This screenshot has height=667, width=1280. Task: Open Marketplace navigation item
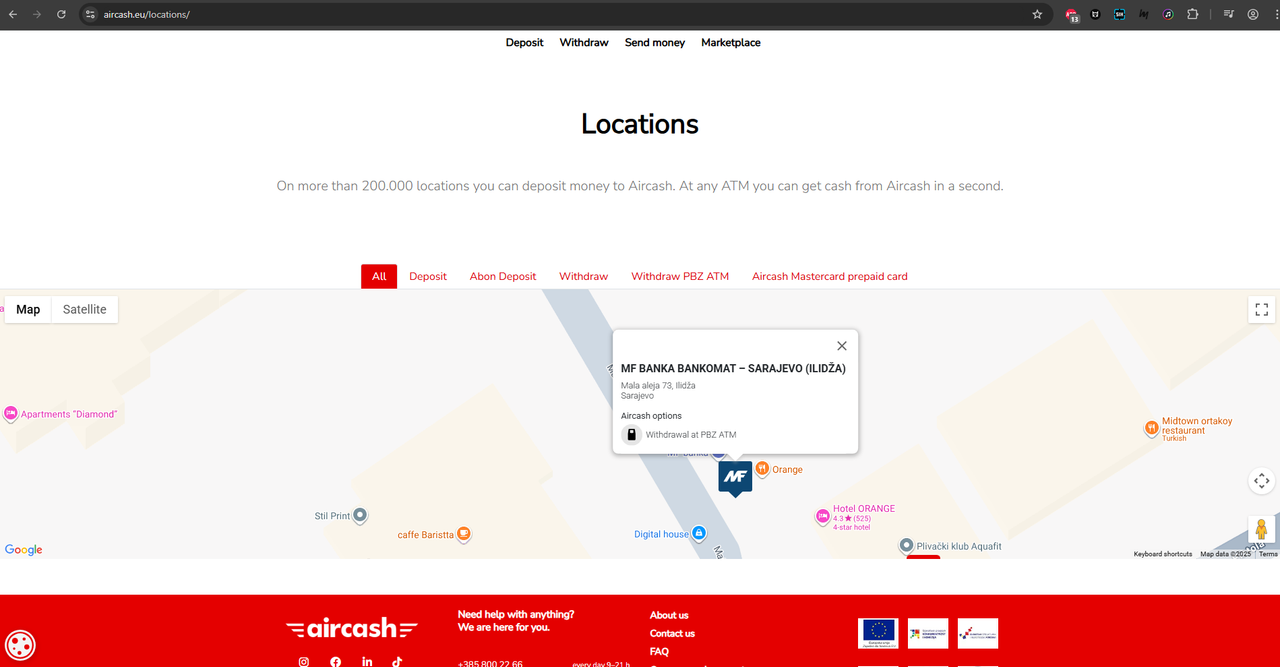(731, 42)
